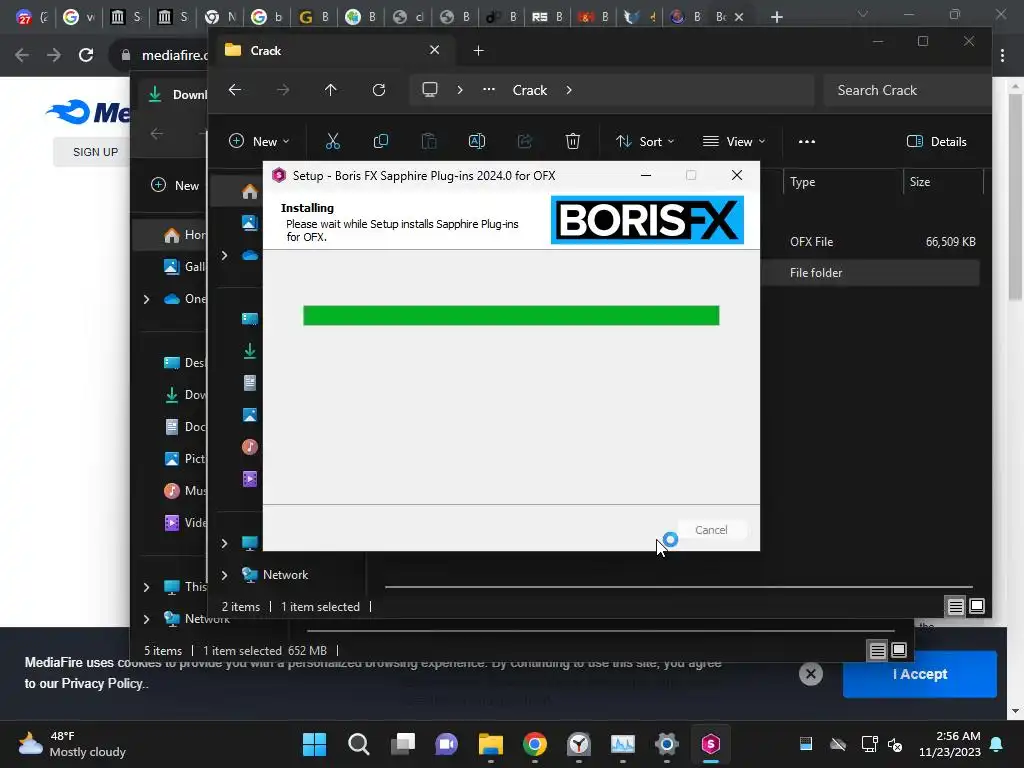Click I Accept on MediaFire cookie banner

[x=920, y=674]
